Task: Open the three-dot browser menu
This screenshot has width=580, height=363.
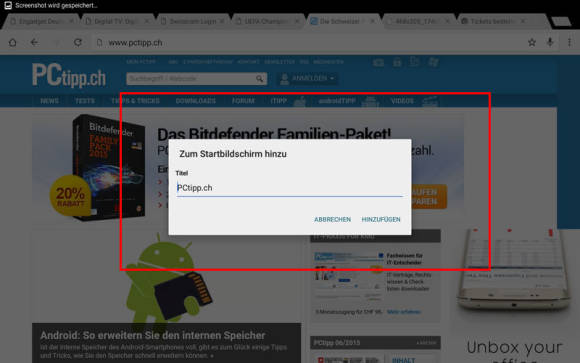Action: click(569, 43)
